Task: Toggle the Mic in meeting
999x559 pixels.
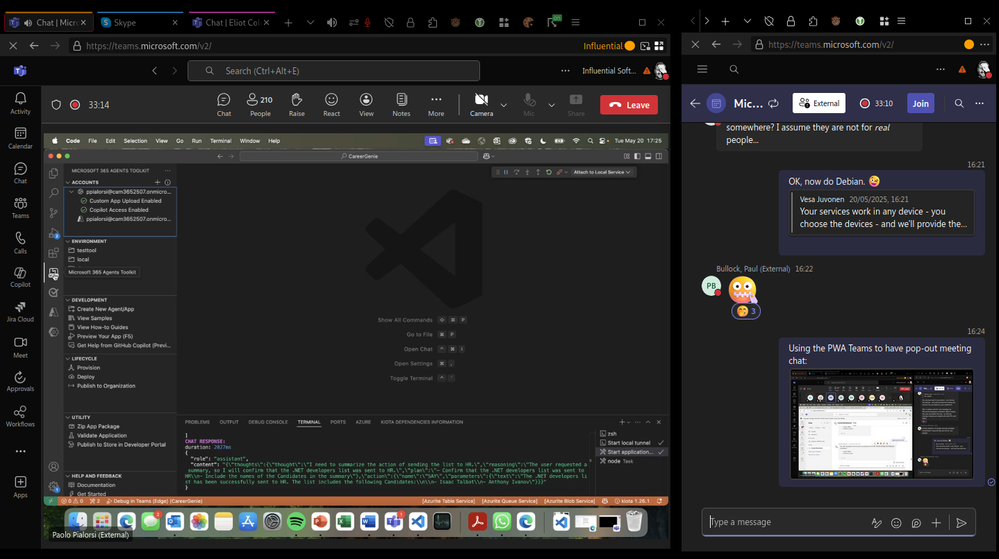Action: [529, 105]
